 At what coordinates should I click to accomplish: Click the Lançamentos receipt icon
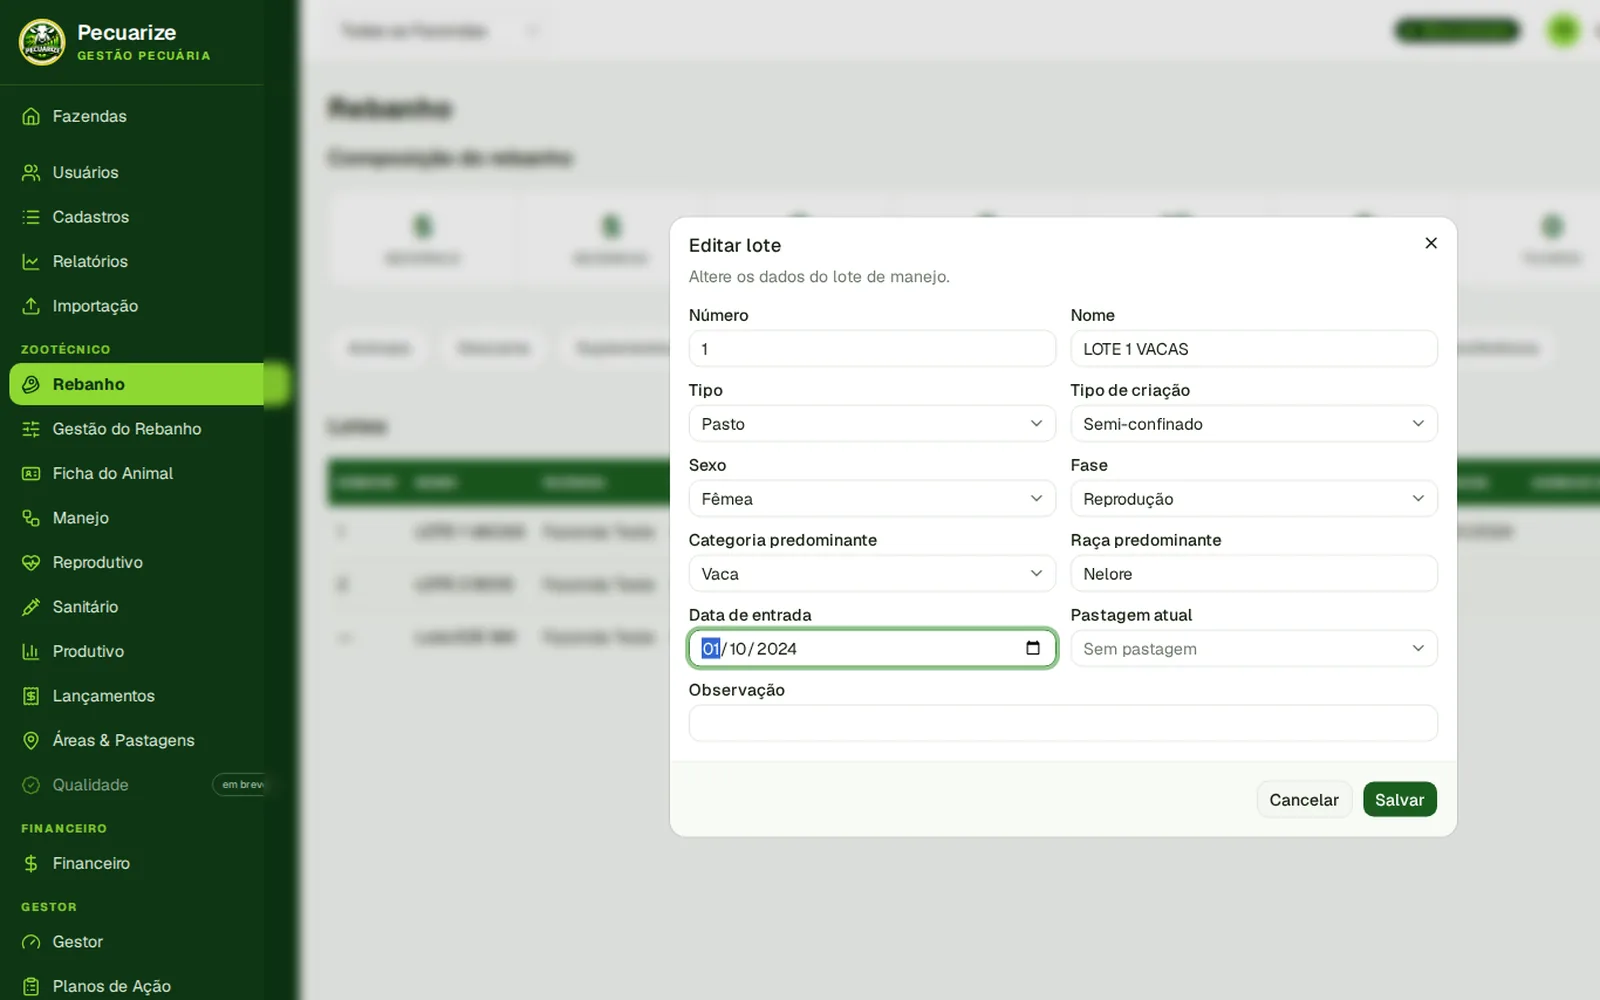(x=31, y=696)
